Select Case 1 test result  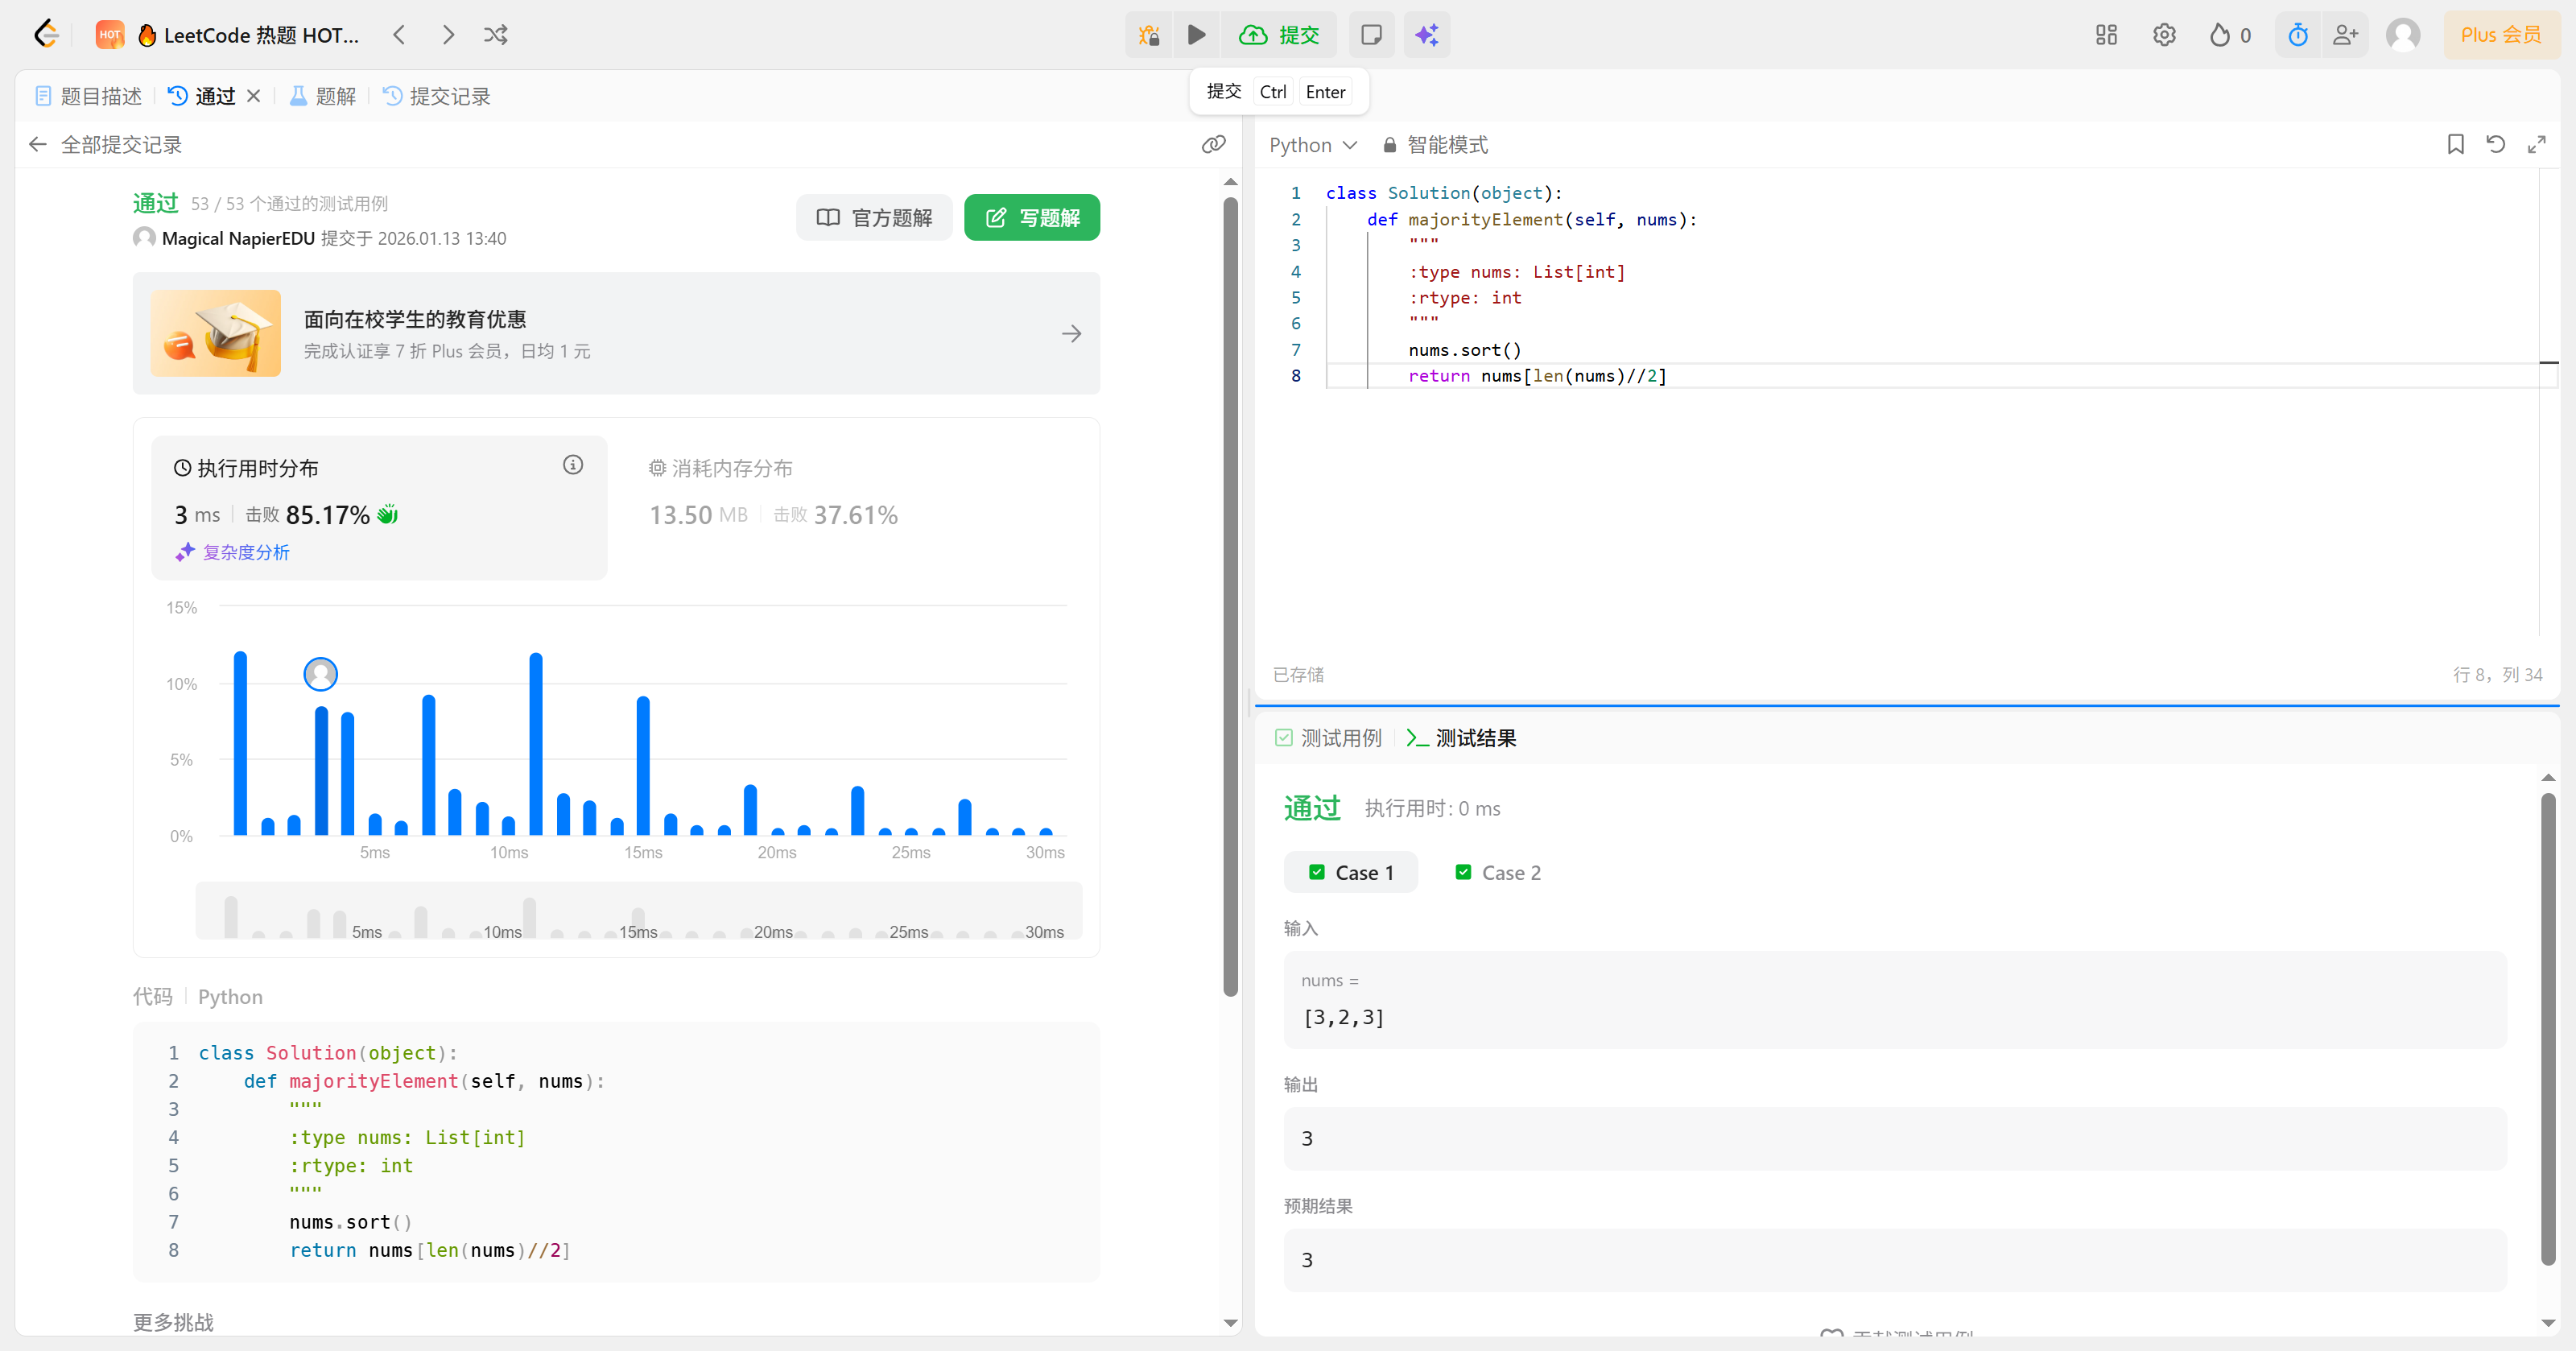pyautogui.click(x=1350, y=873)
